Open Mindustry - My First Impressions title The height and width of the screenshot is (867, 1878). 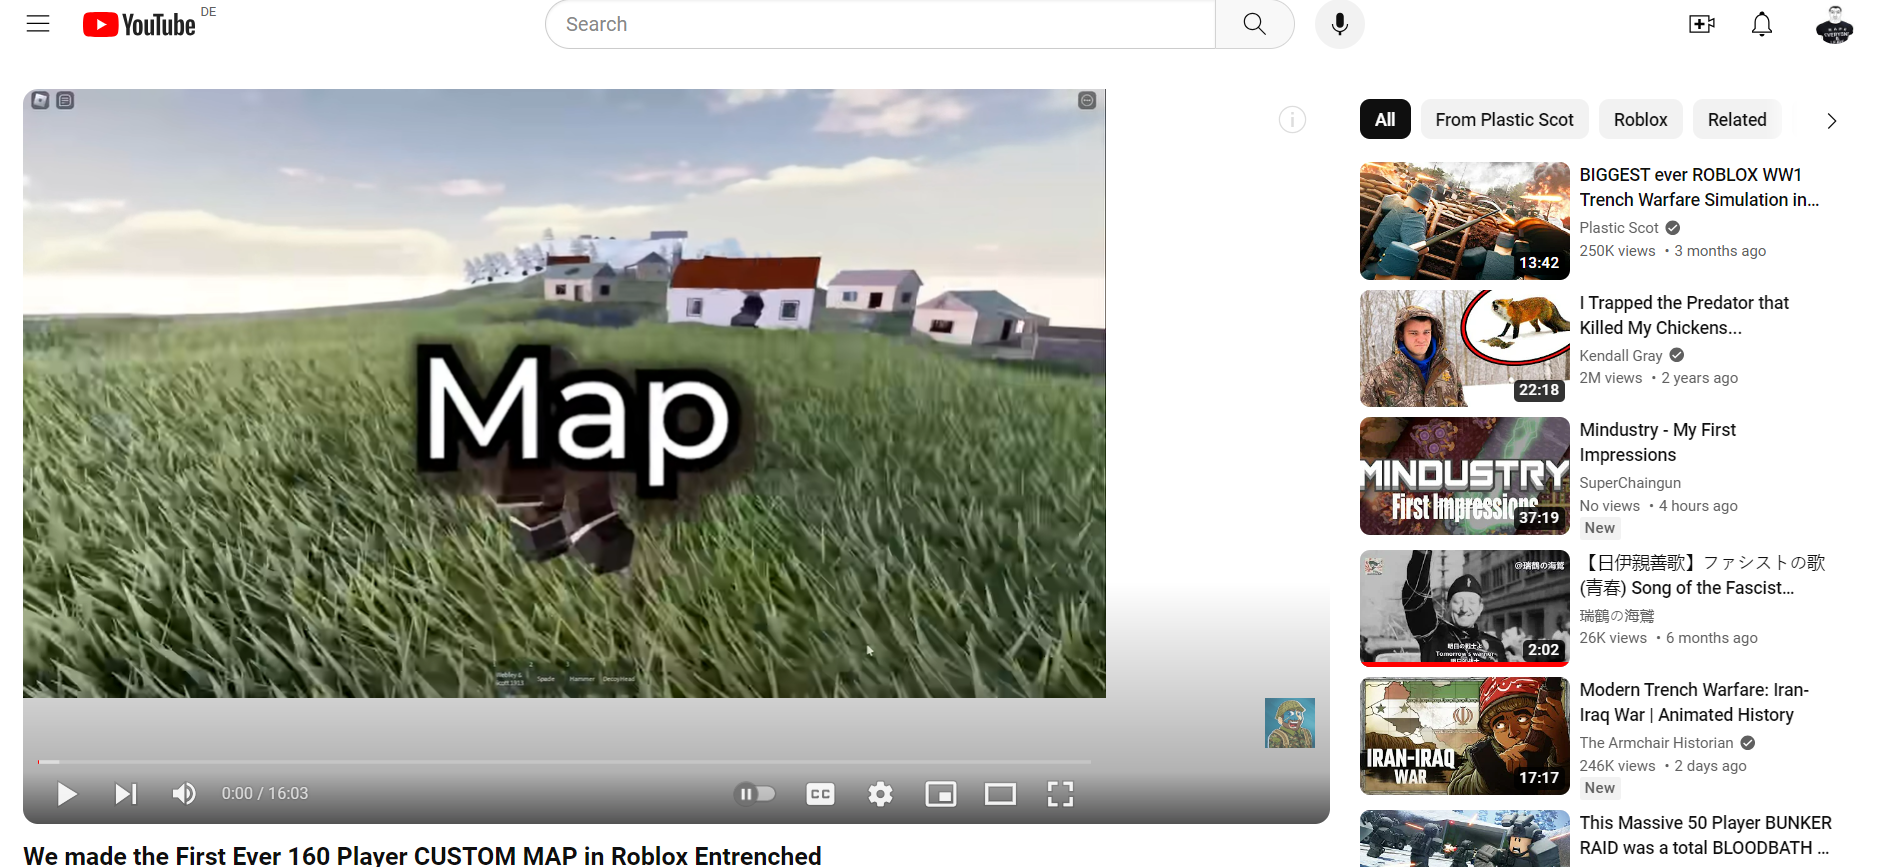tap(1657, 442)
